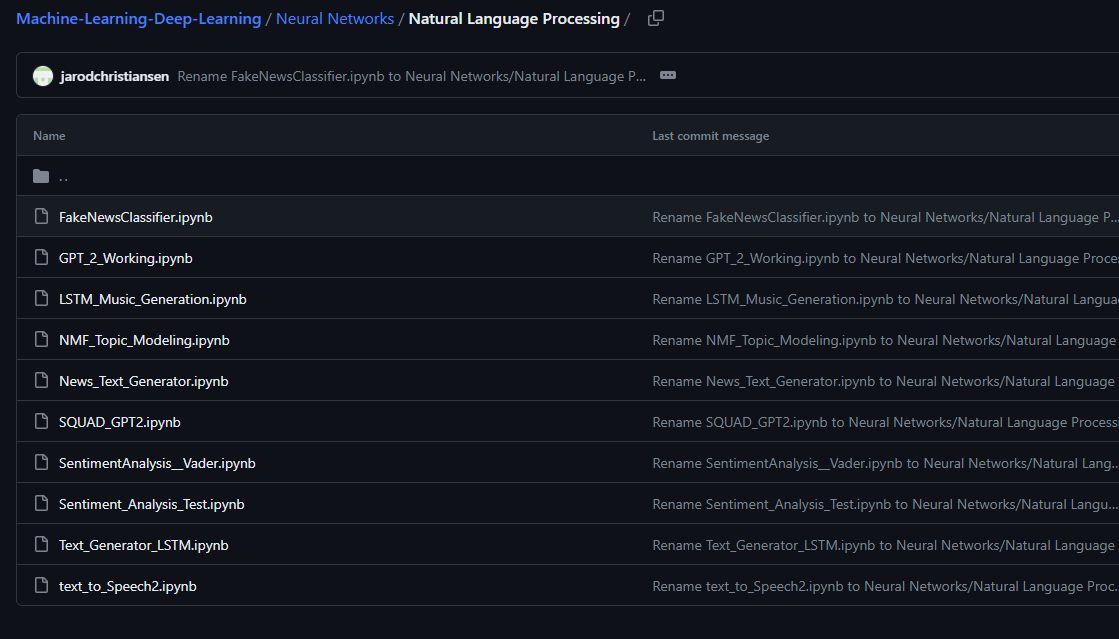Open commit 'Rename News_Text_Generator.ipynb' message
Viewport: 1119px width, 639px height.
(885, 381)
